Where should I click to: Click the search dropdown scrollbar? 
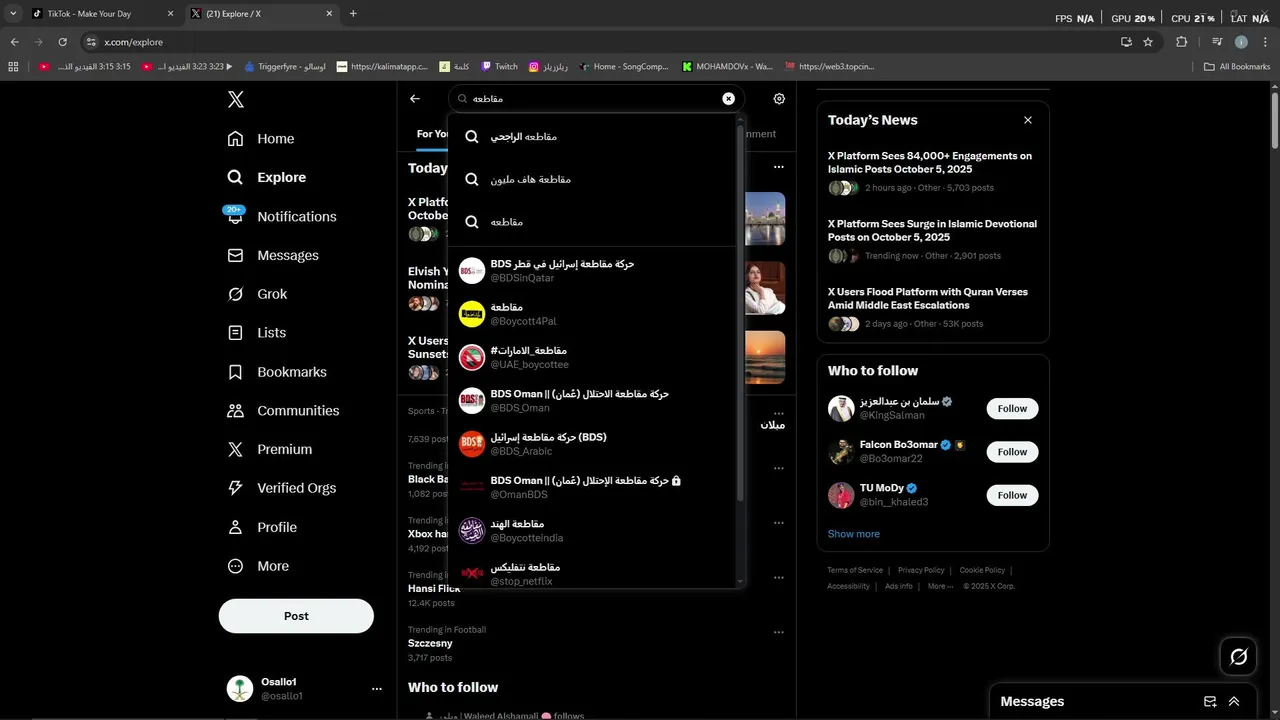click(x=740, y=312)
